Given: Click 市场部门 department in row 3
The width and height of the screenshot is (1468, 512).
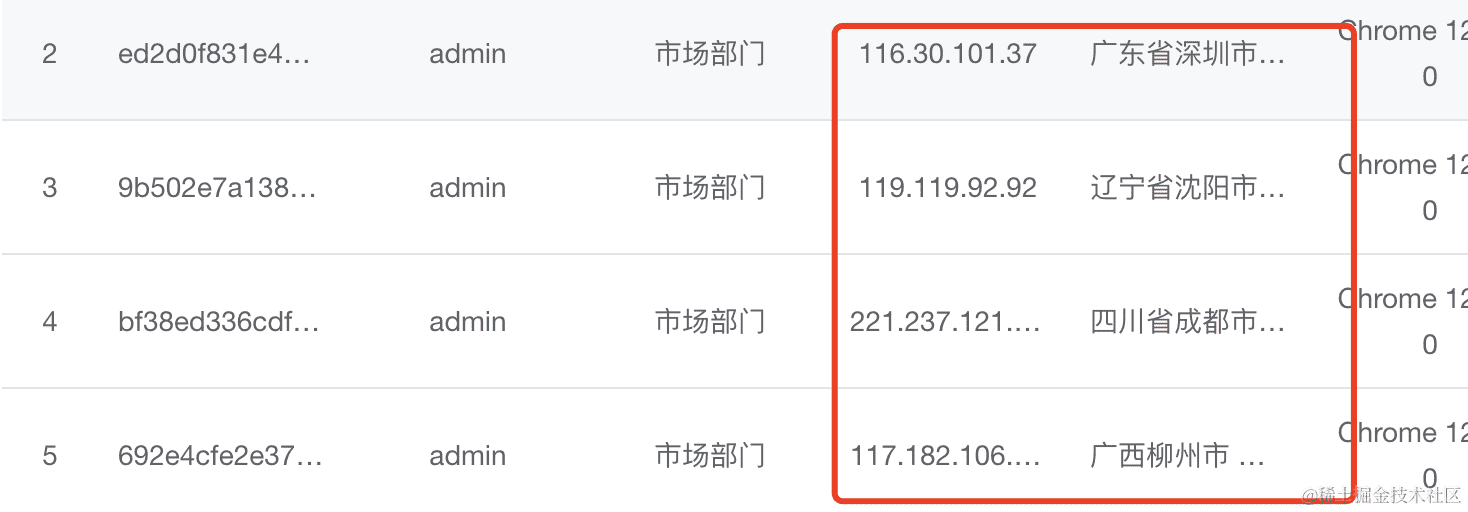Looking at the screenshot, I should point(709,188).
